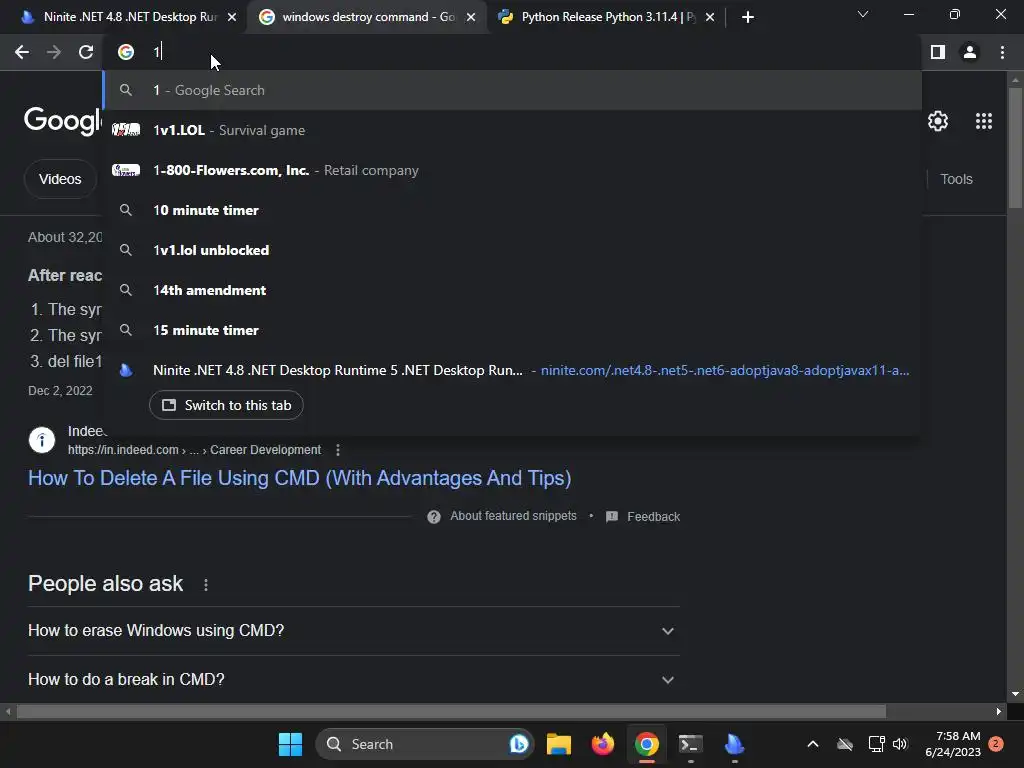Switch to Python Release 3.11.4 tab
Screen dimensions: 1024x768
[604, 17]
